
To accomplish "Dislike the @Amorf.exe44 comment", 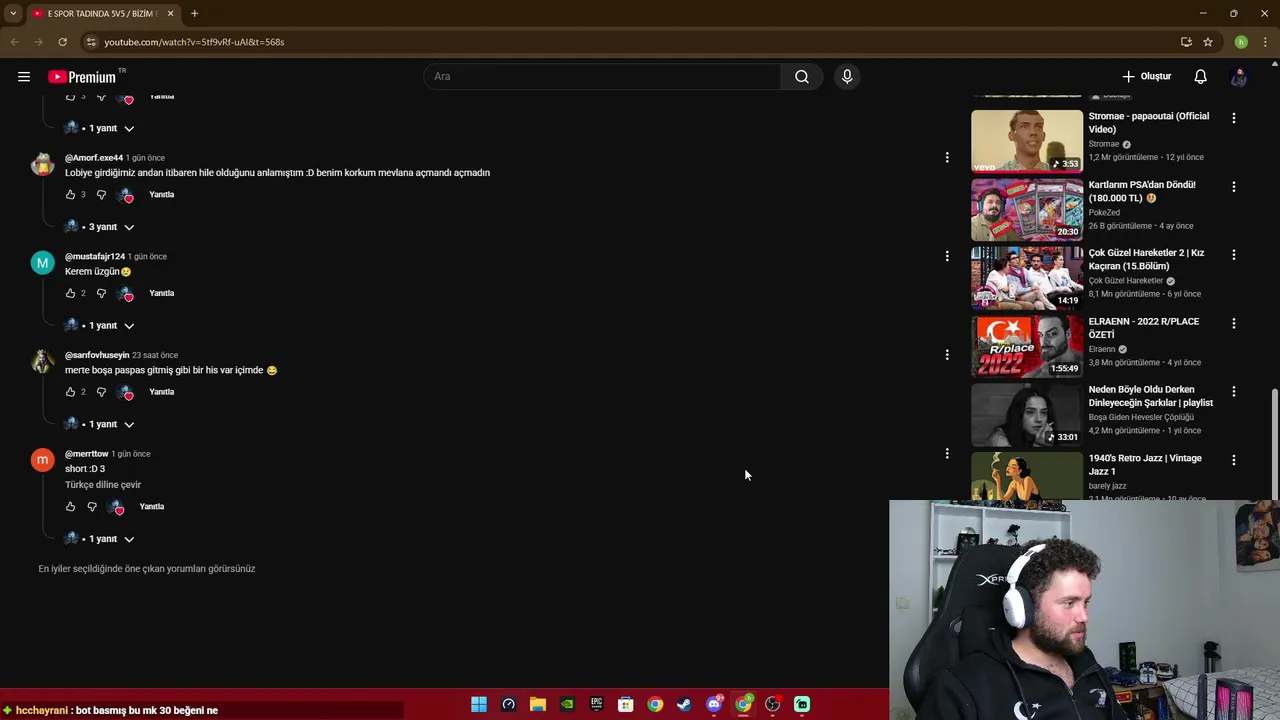I will pyautogui.click(x=101, y=195).
